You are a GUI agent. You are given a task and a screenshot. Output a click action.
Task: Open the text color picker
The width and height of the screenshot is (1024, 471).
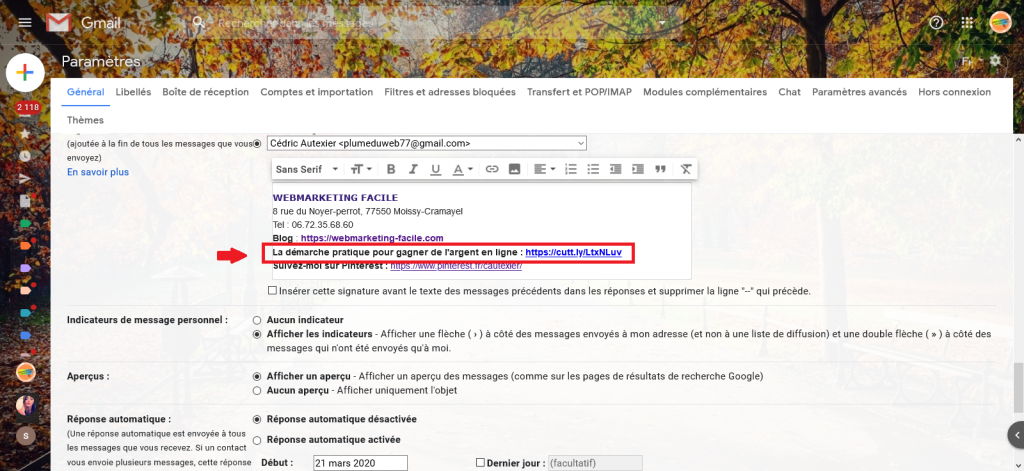462,169
